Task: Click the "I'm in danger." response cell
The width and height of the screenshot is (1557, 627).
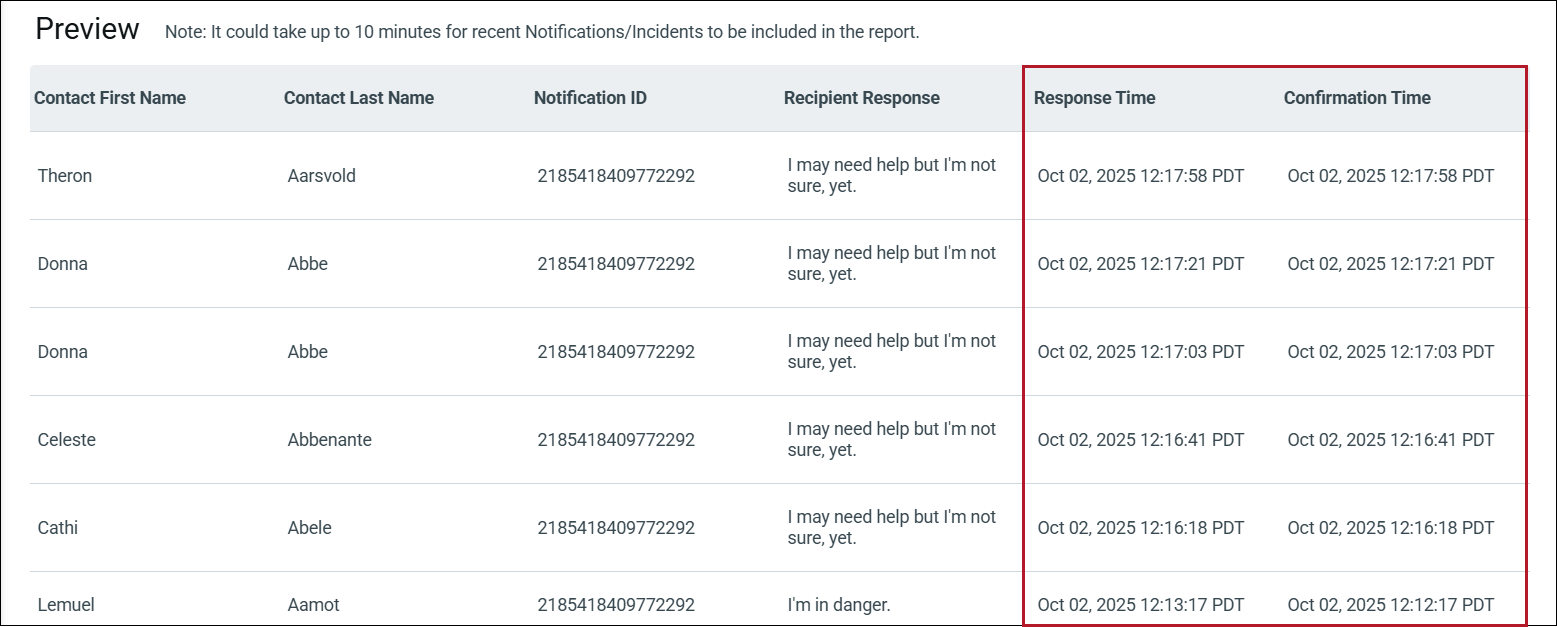Action: [838, 605]
